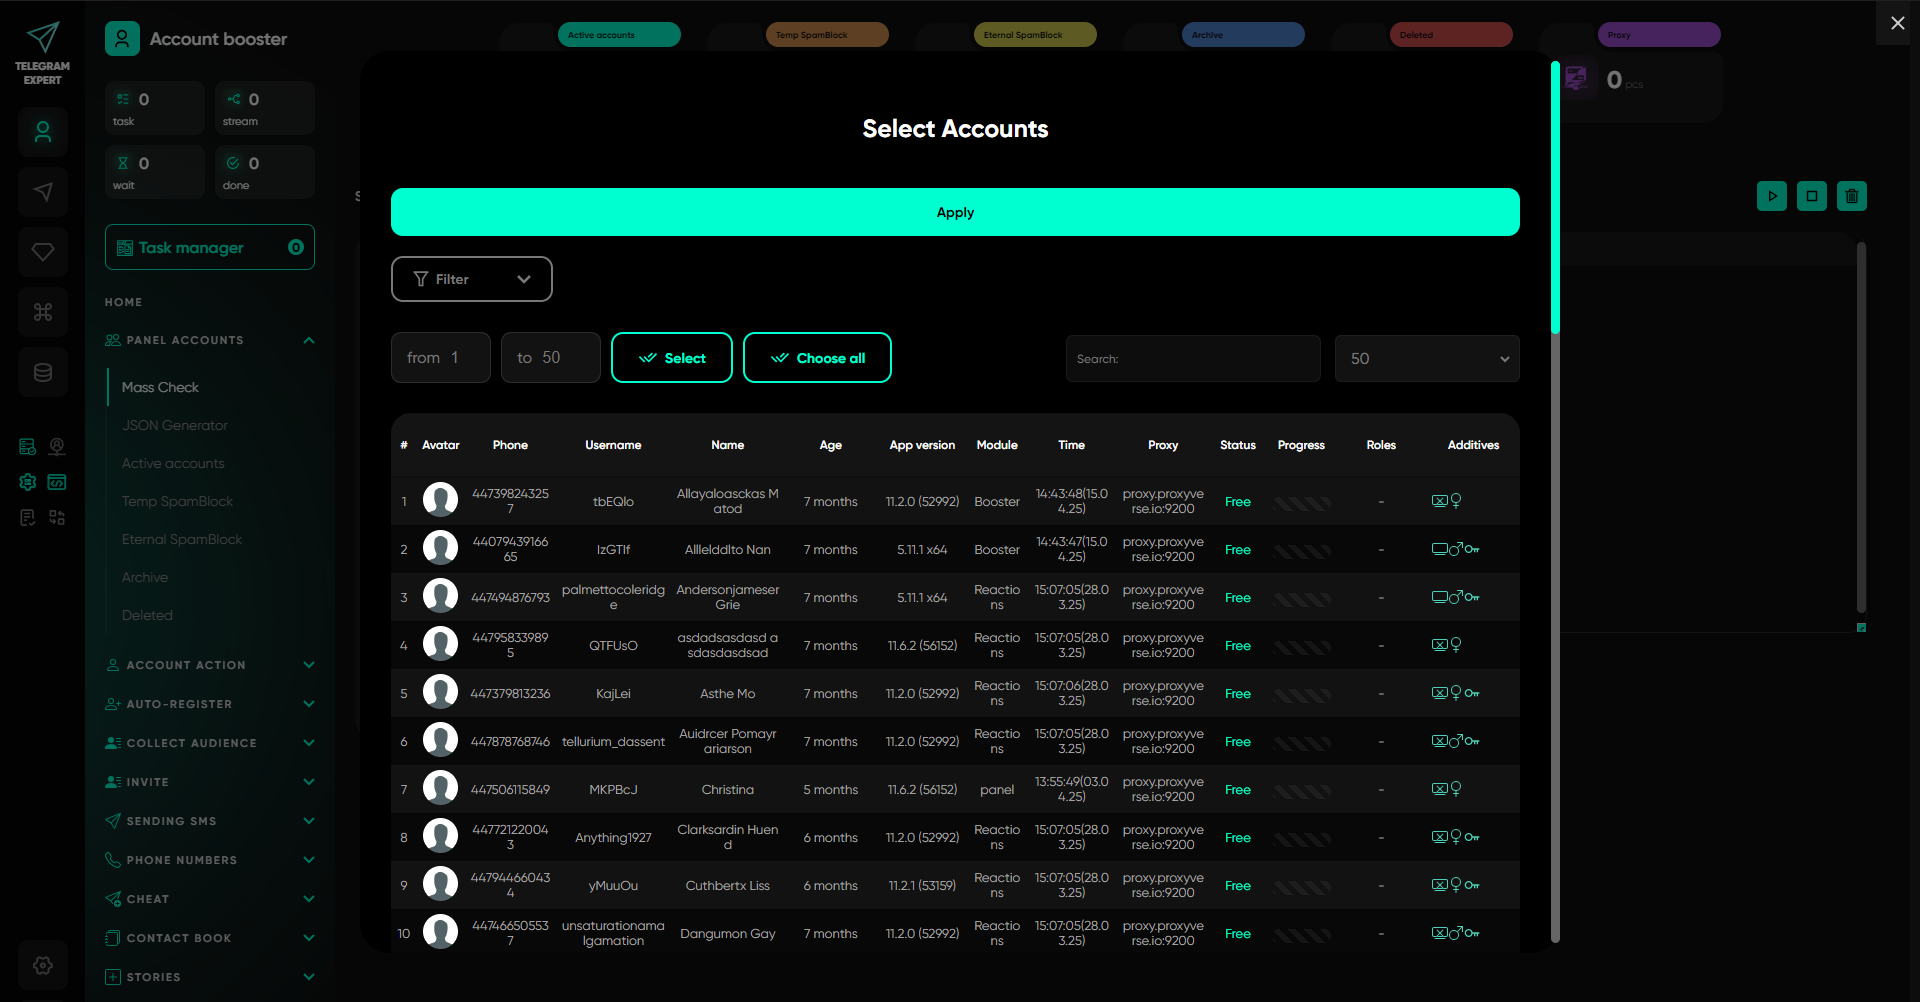The height and width of the screenshot is (1002, 1920).
Task: Click the command symbol icon in left rail
Action: (43, 312)
